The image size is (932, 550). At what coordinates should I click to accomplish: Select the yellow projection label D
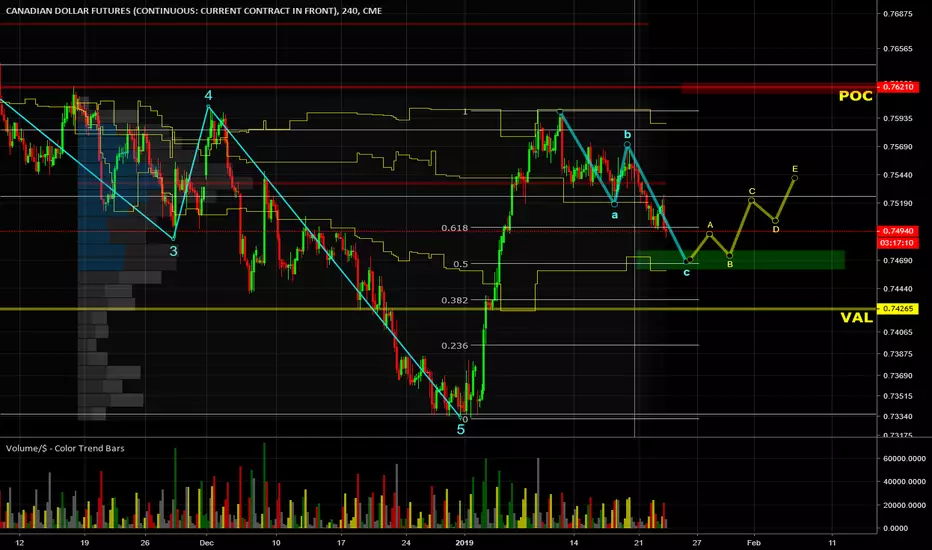pos(776,229)
